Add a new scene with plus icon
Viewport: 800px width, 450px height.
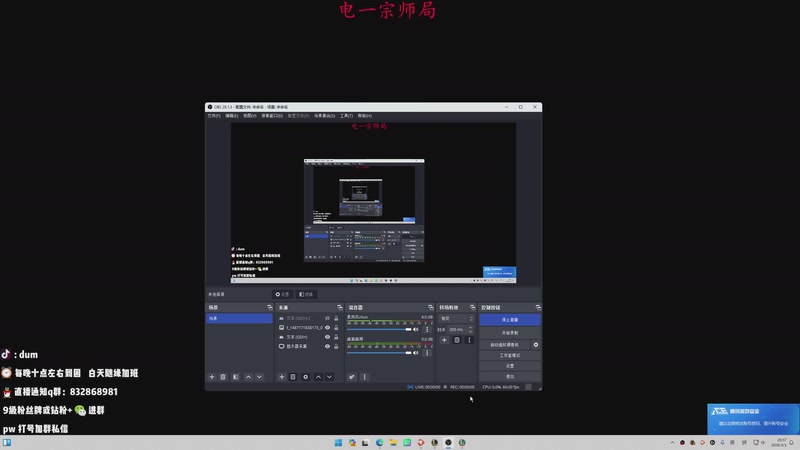pos(211,377)
